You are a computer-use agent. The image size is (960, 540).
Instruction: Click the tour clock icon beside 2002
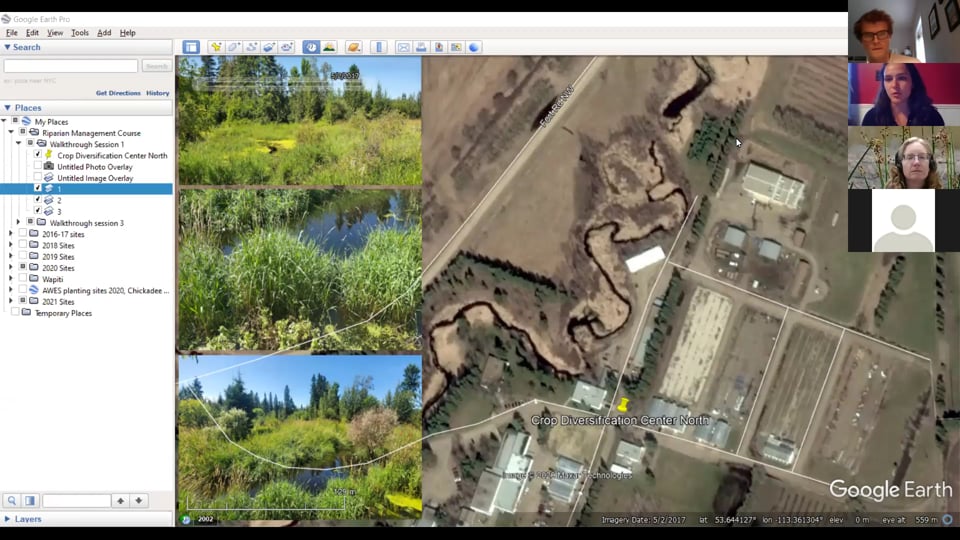tap(186, 519)
